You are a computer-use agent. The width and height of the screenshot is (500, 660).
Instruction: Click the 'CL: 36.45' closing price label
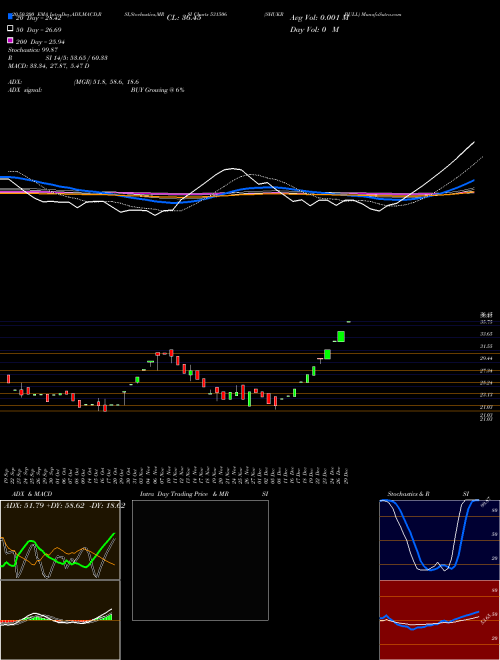coord(184,18)
